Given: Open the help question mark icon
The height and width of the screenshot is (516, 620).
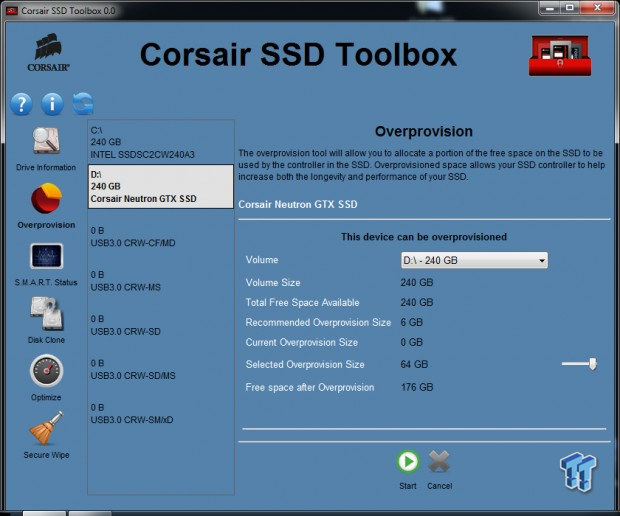Looking at the screenshot, I should coord(21,104).
